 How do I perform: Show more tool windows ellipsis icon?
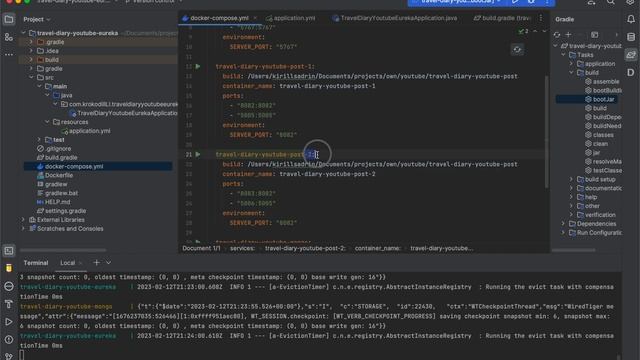[x=9, y=54]
